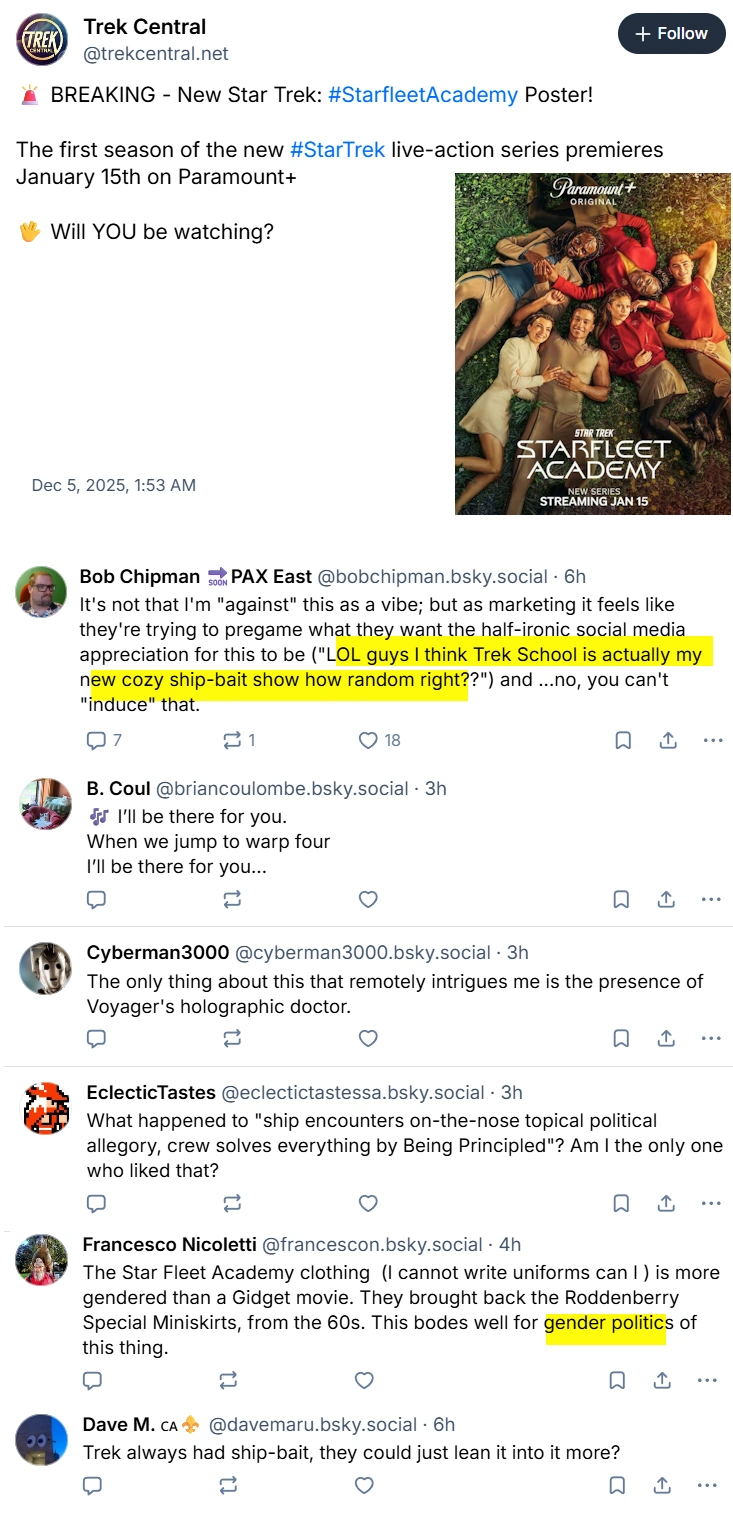Repost Bob Chipman's comment

tap(239, 740)
